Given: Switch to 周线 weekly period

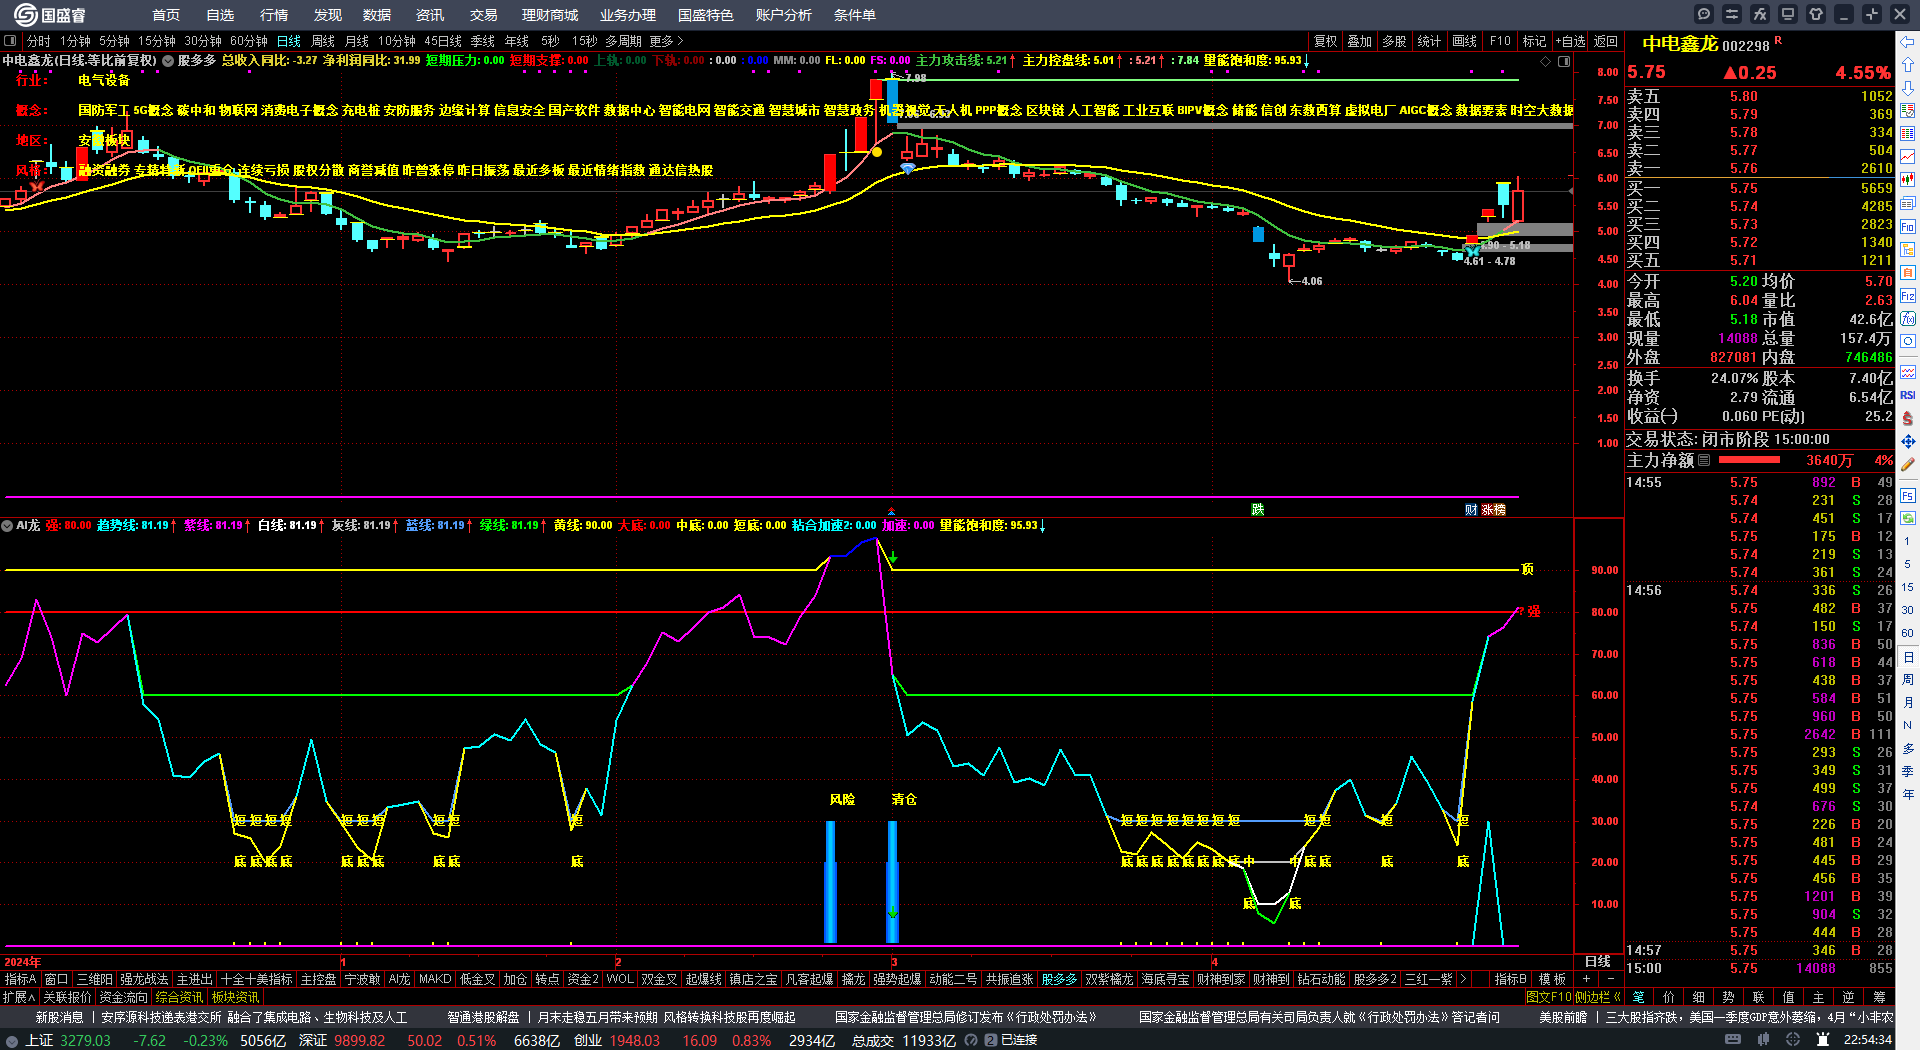Looking at the screenshot, I should click(323, 41).
